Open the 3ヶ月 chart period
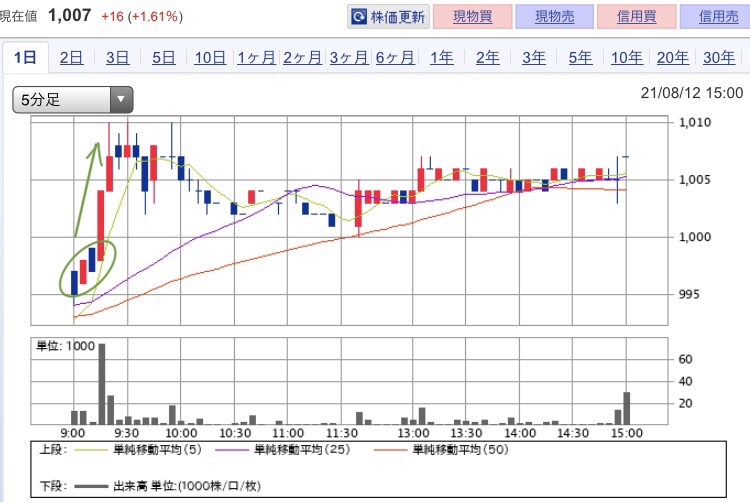Viewport: 750px width, 502px height. pos(349,58)
